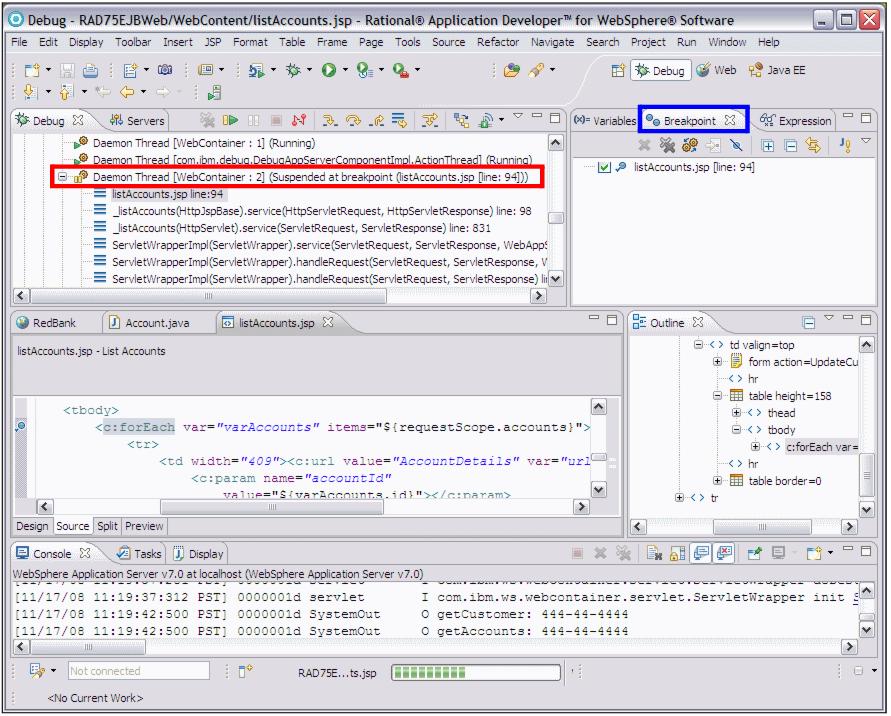
Task: Collapse the table height=158 outline node
Action: pos(717,396)
